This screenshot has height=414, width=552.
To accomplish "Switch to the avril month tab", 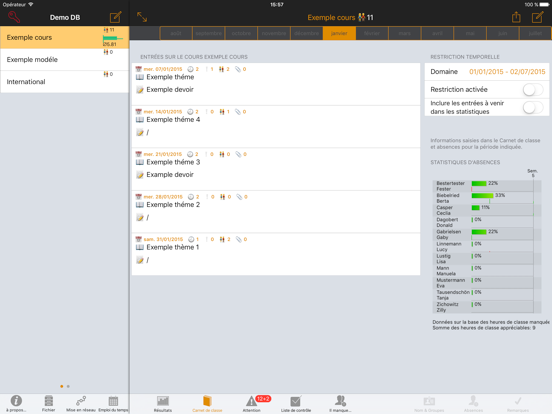I will [x=437, y=33].
